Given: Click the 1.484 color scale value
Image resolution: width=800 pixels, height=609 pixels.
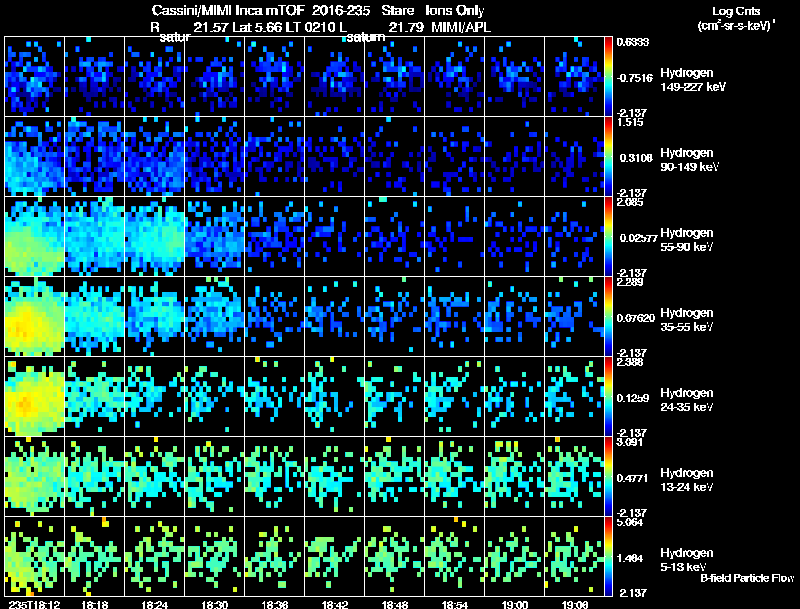Looking at the screenshot, I should point(630,559).
